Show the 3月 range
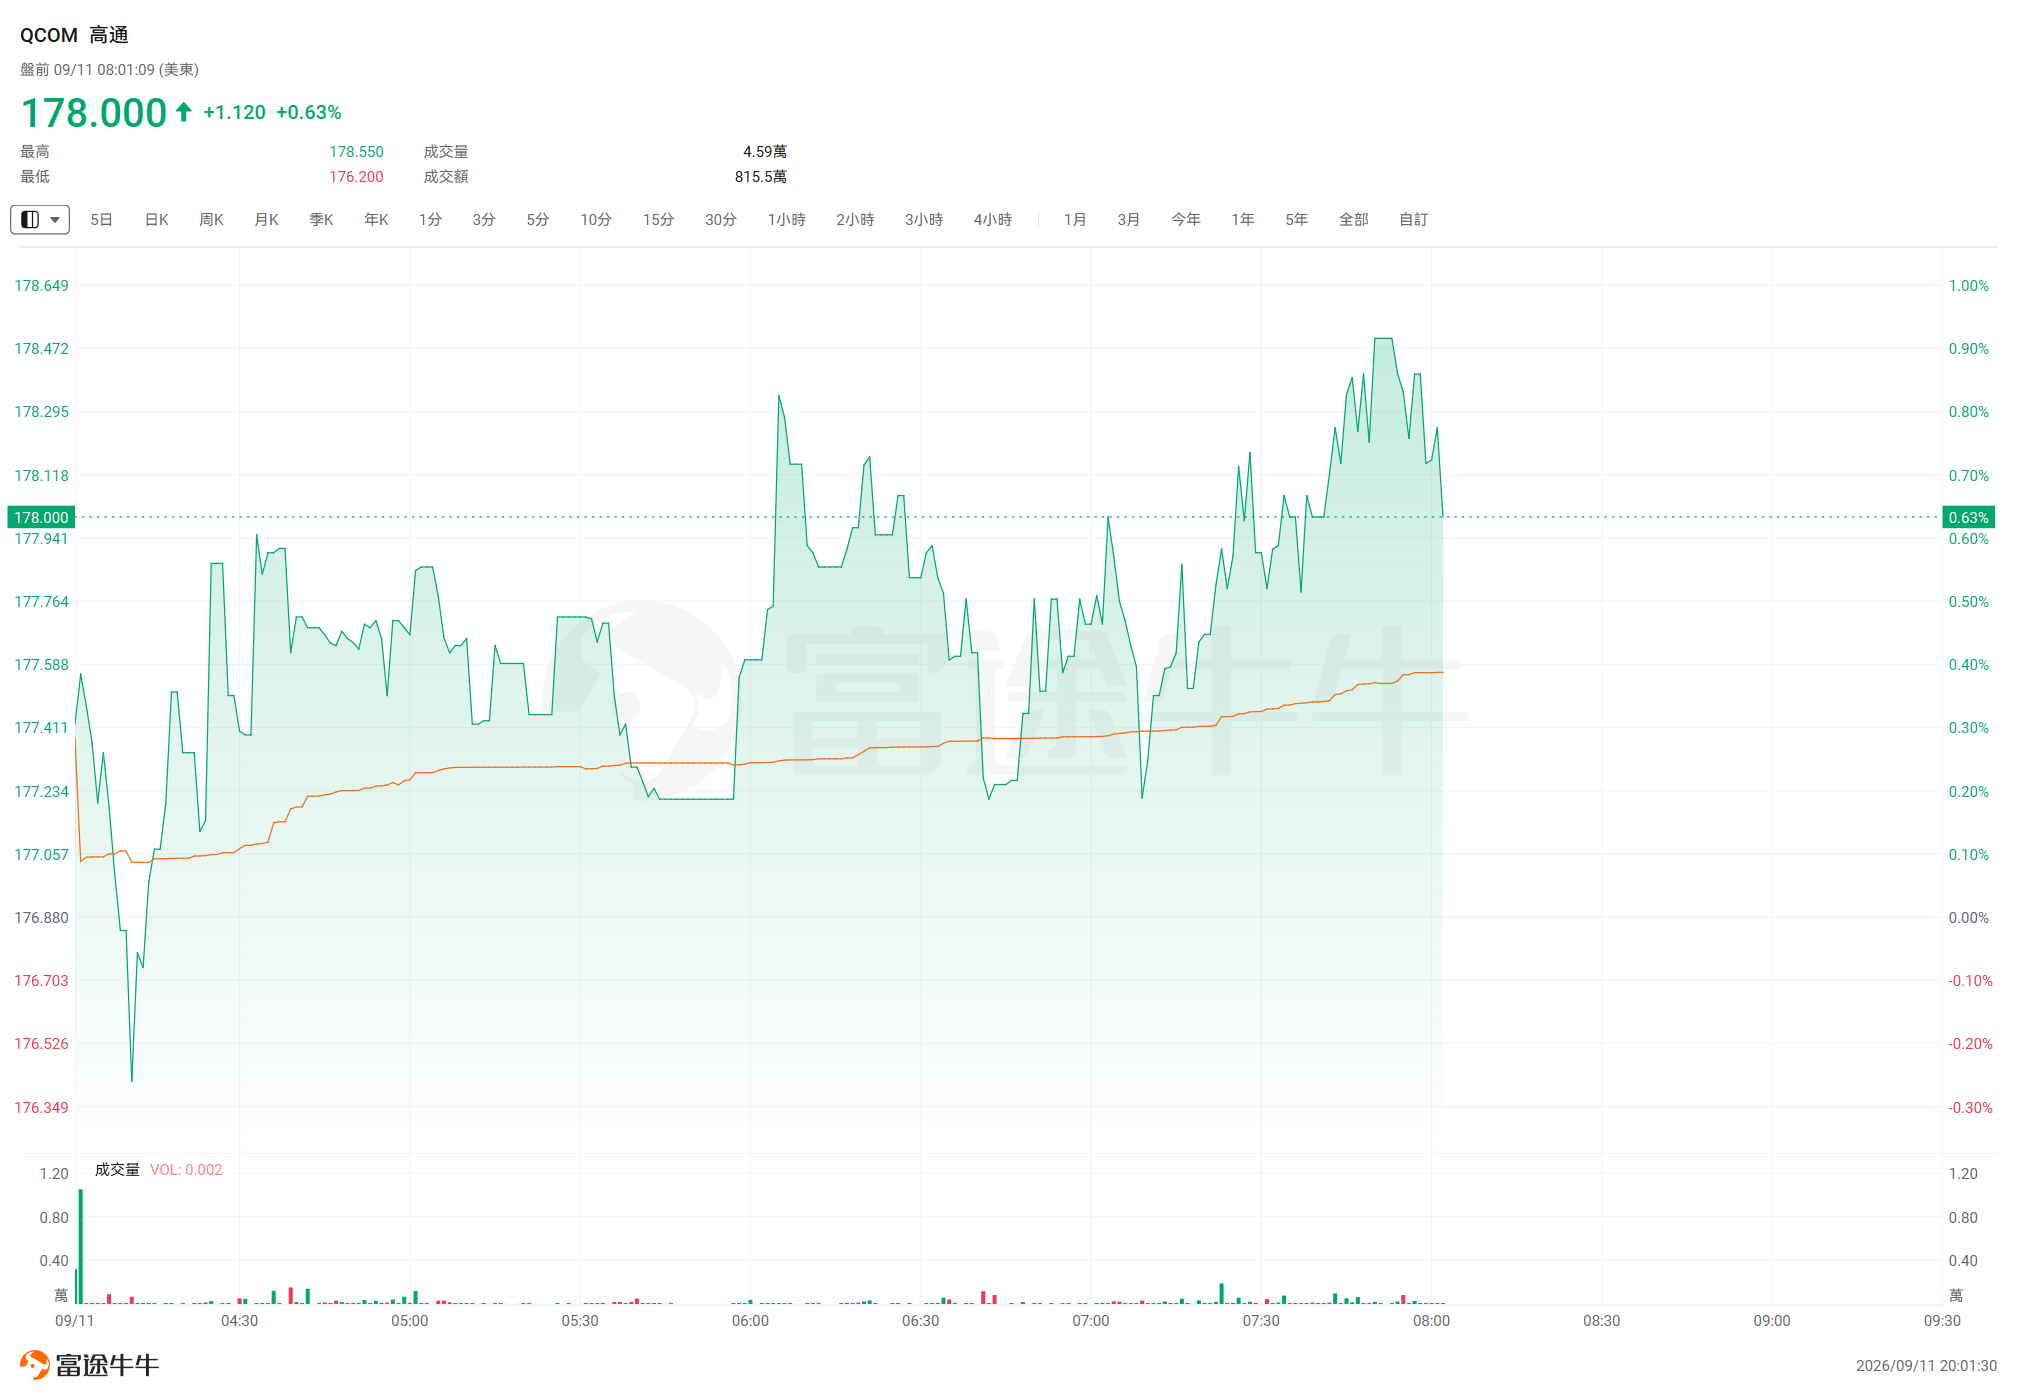This screenshot has height=1399, width=2018. coord(1129,219)
